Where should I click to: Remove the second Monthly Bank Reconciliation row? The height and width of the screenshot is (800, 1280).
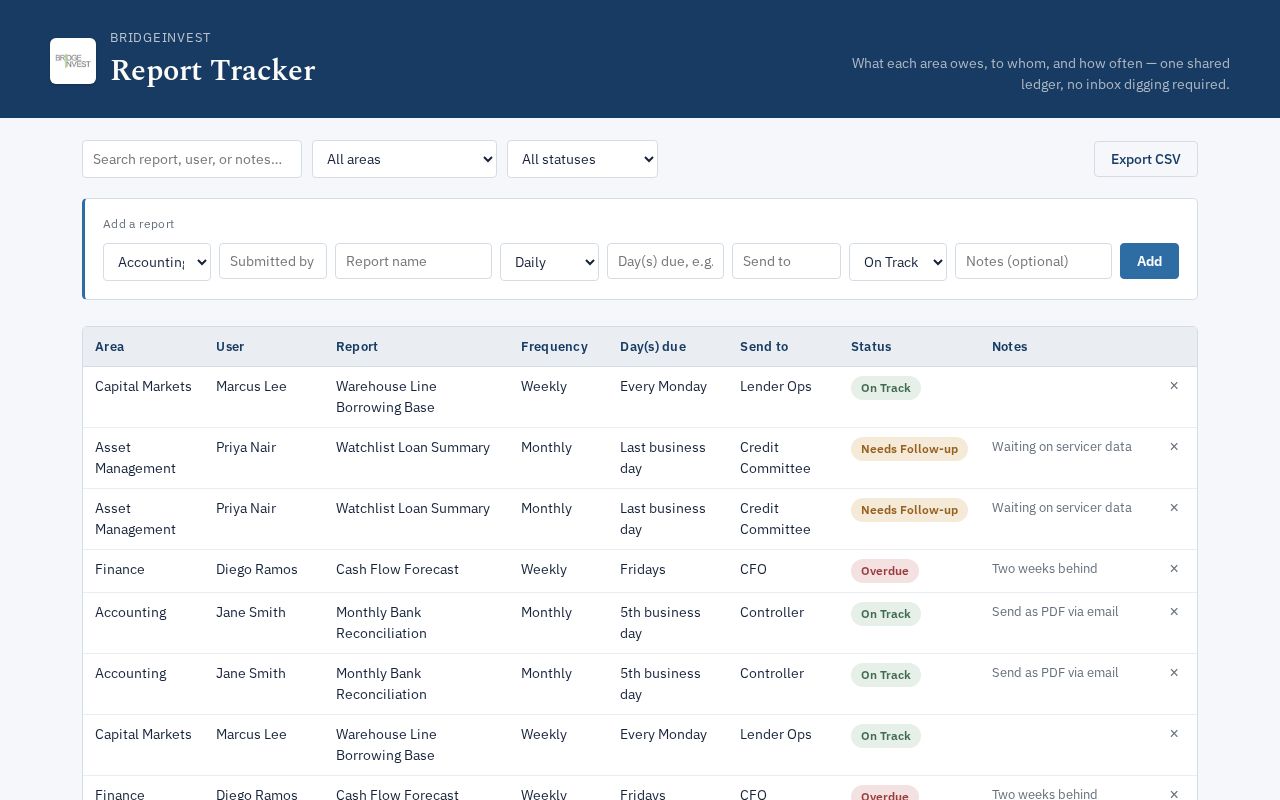tap(1174, 673)
